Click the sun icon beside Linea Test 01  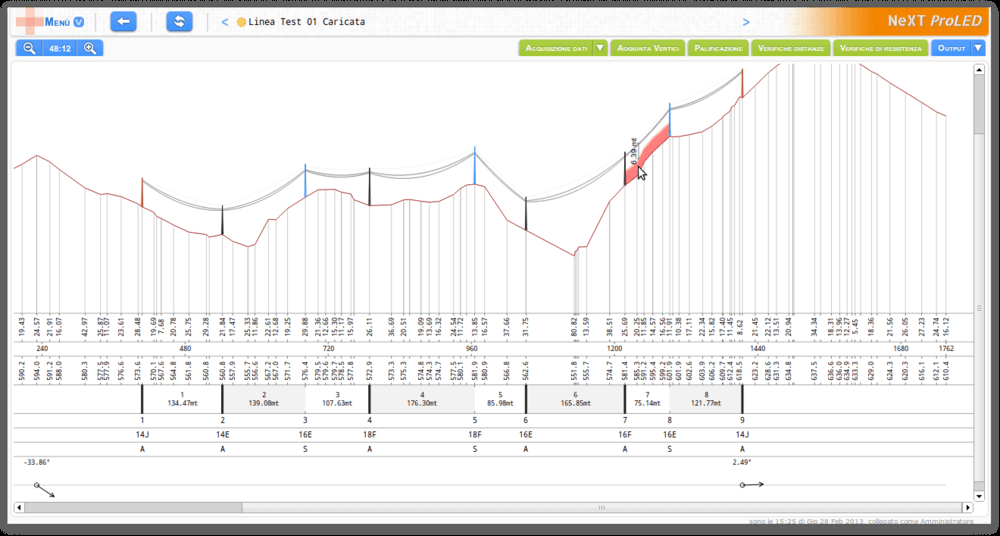[241, 22]
